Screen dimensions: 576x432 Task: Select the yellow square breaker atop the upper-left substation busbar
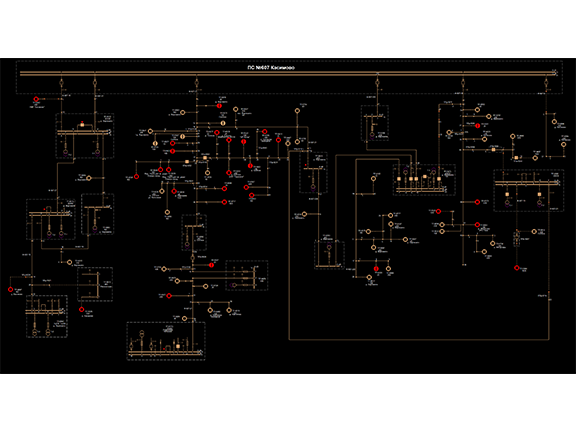coord(82,125)
